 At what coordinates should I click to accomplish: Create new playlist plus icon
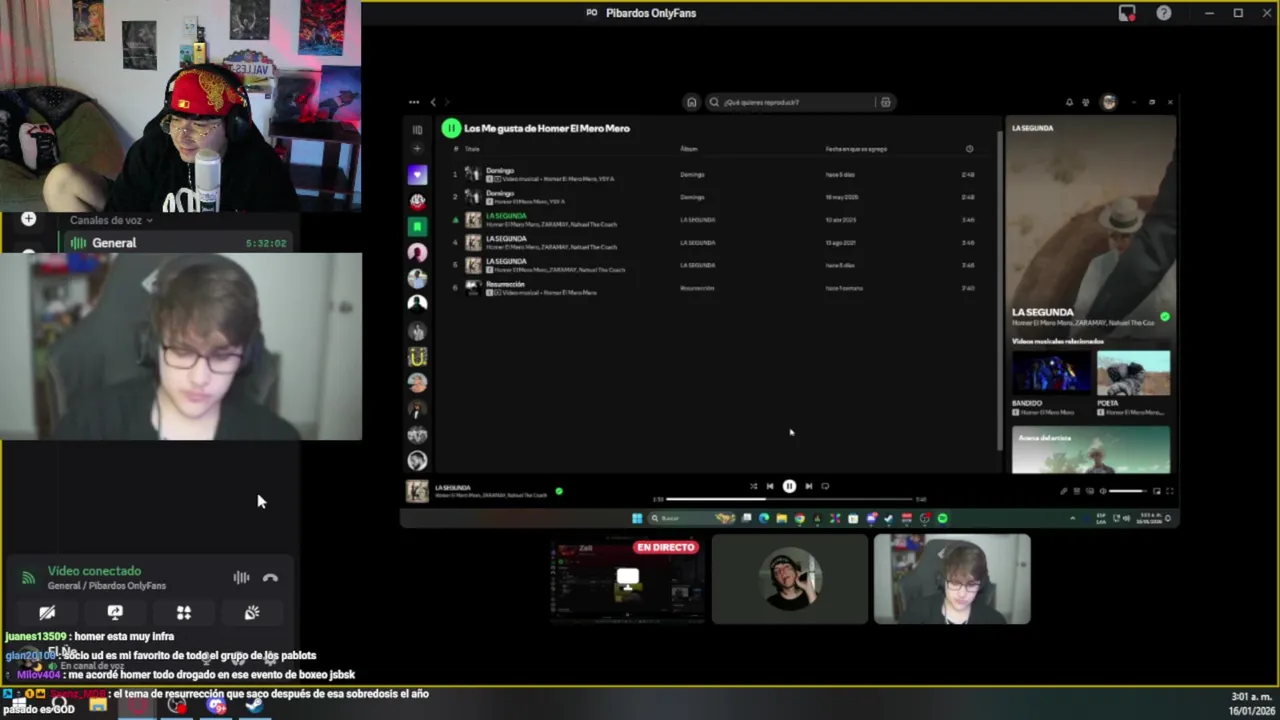click(417, 149)
